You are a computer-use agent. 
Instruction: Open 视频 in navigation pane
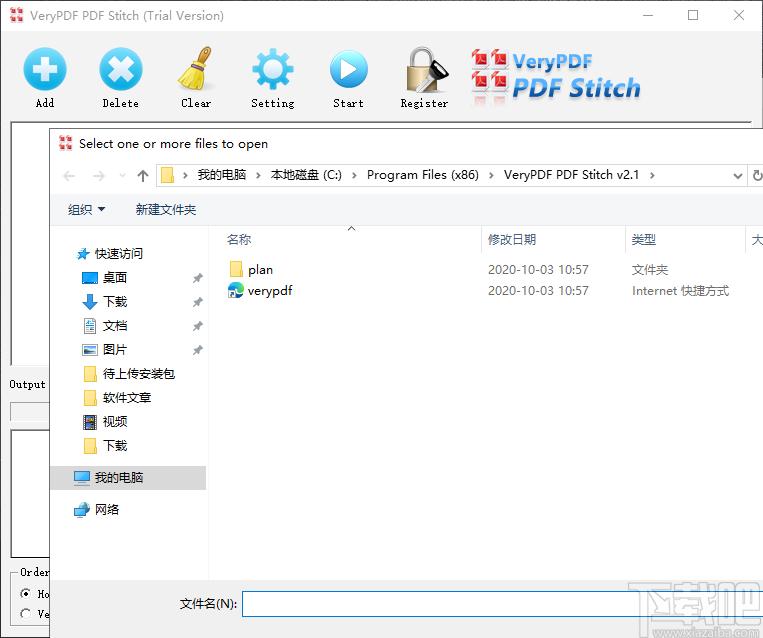click(114, 421)
